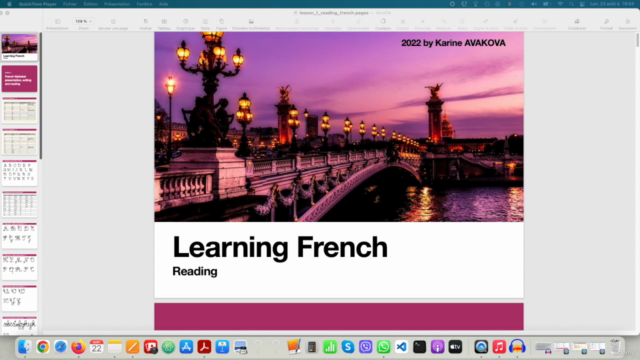Open App Store from the Dock
The image size is (640, 360).
pos(186,347)
